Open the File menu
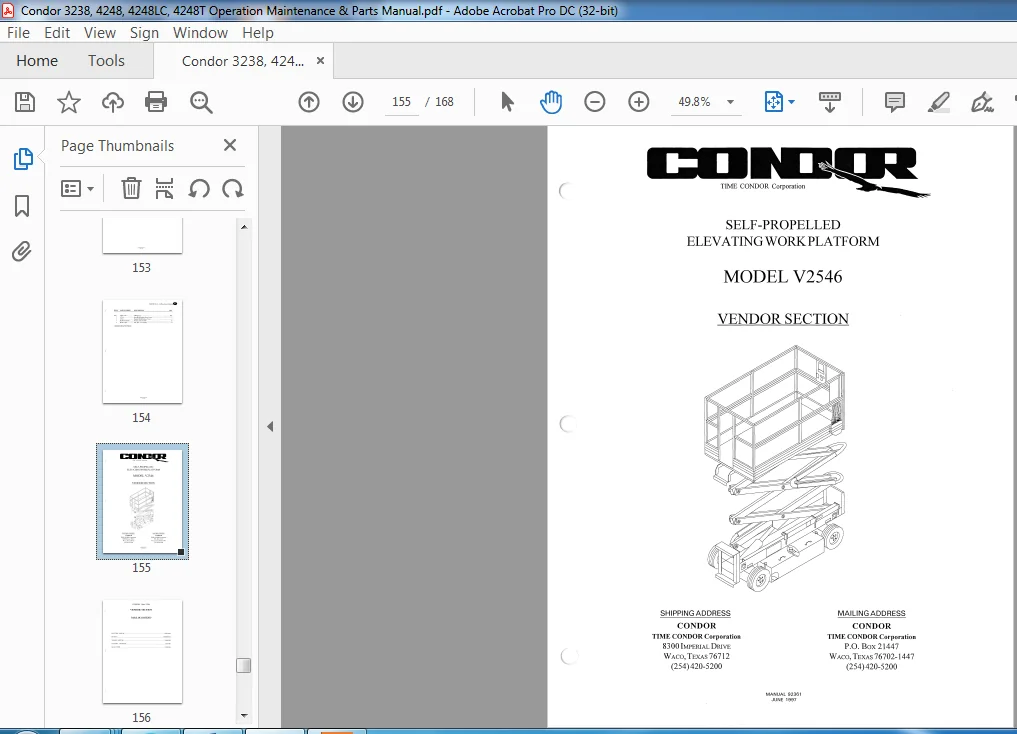Screen dimensions: 1017x734 coord(18,32)
